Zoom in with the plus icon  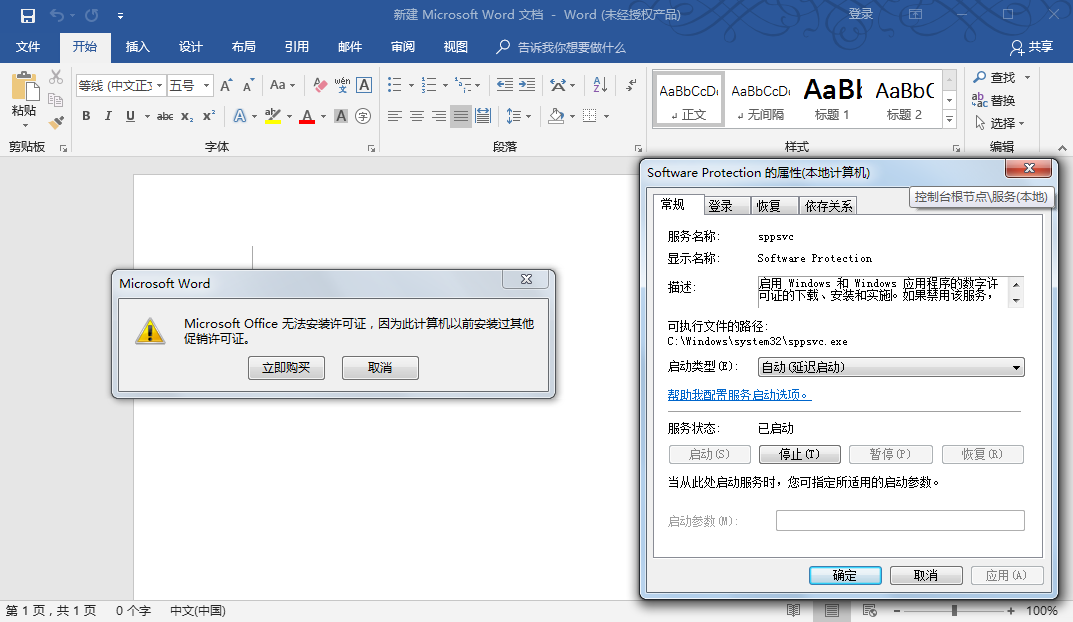pos(1011,610)
